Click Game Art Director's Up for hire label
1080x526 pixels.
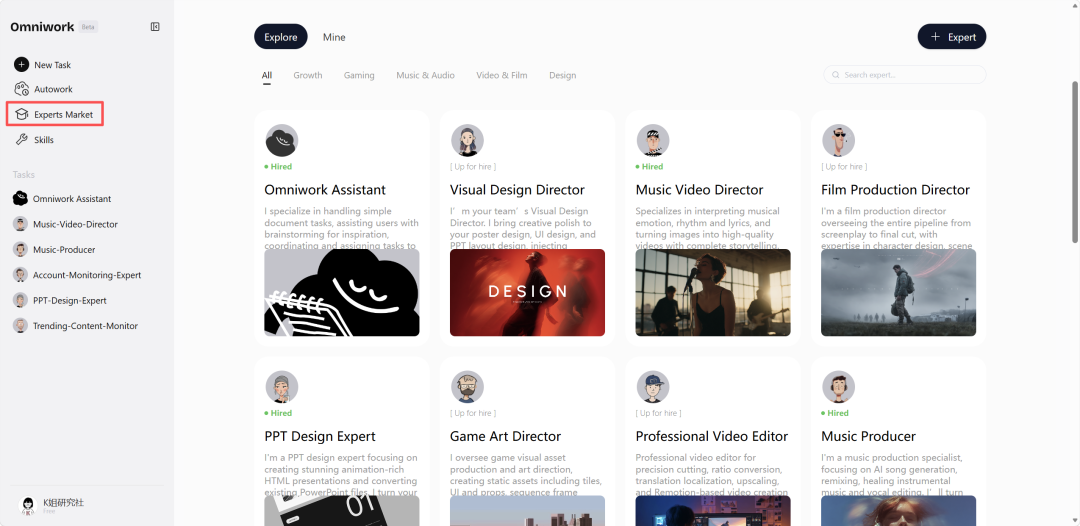click(x=473, y=413)
